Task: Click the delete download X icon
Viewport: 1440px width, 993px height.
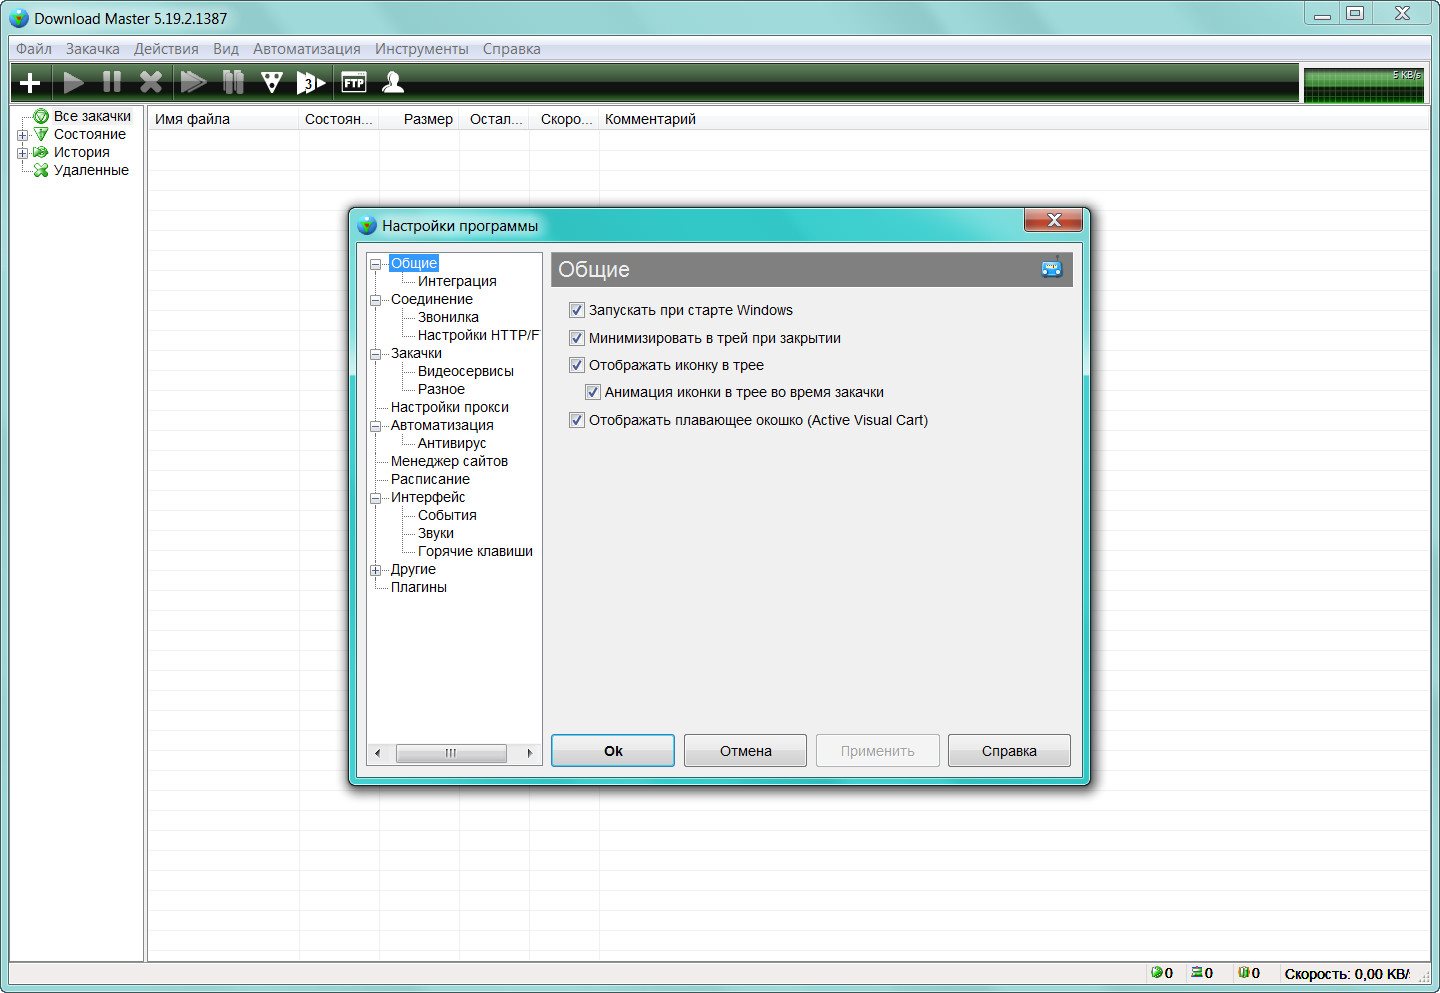Action: [x=151, y=82]
